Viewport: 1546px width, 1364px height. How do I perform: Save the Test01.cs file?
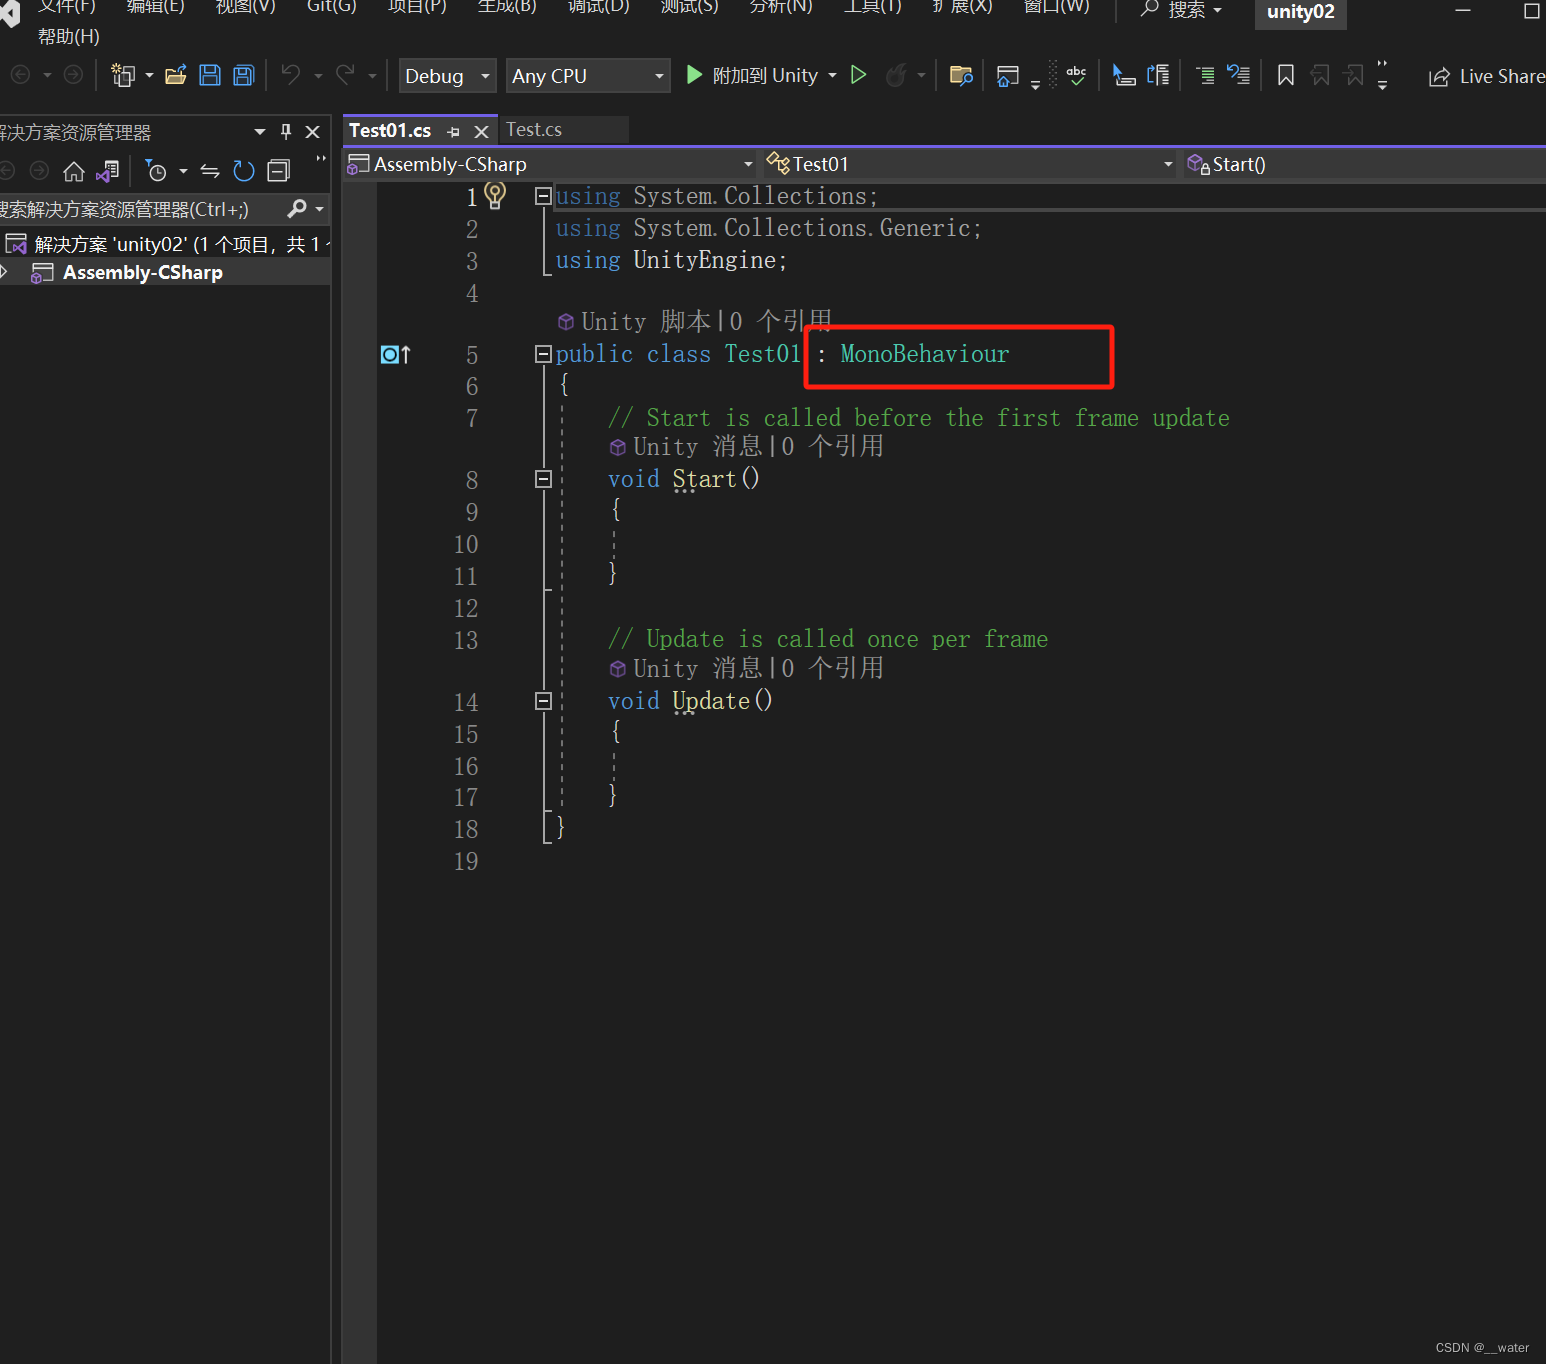(210, 75)
